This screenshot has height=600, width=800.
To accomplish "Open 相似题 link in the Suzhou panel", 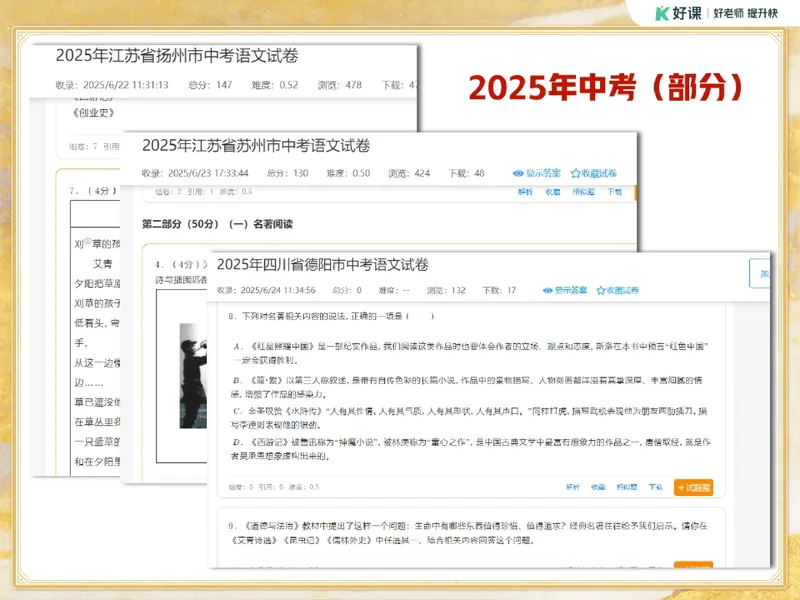I will (583, 192).
